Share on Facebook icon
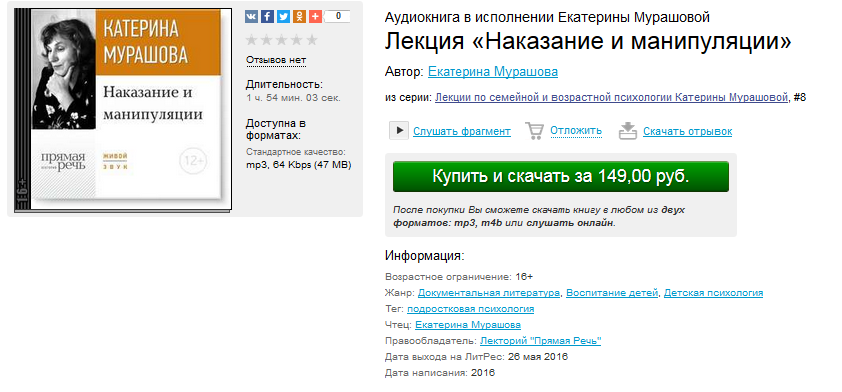842x392 pixels. pos(267,17)
